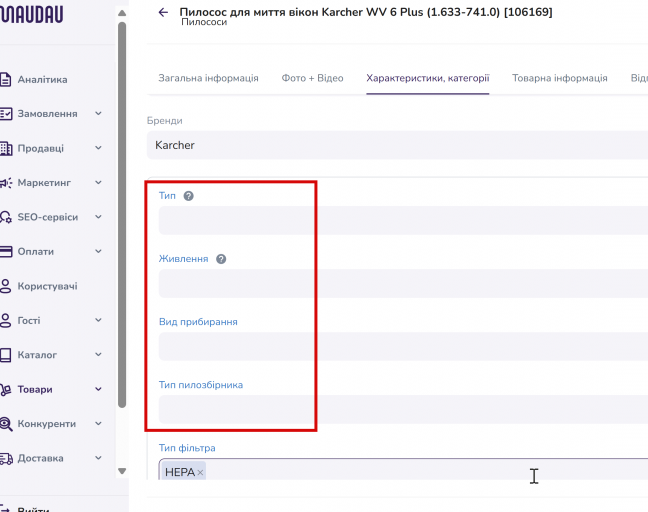
Task: Open the Тип пилозбірника dropdown field
Action: pos(403,409)
